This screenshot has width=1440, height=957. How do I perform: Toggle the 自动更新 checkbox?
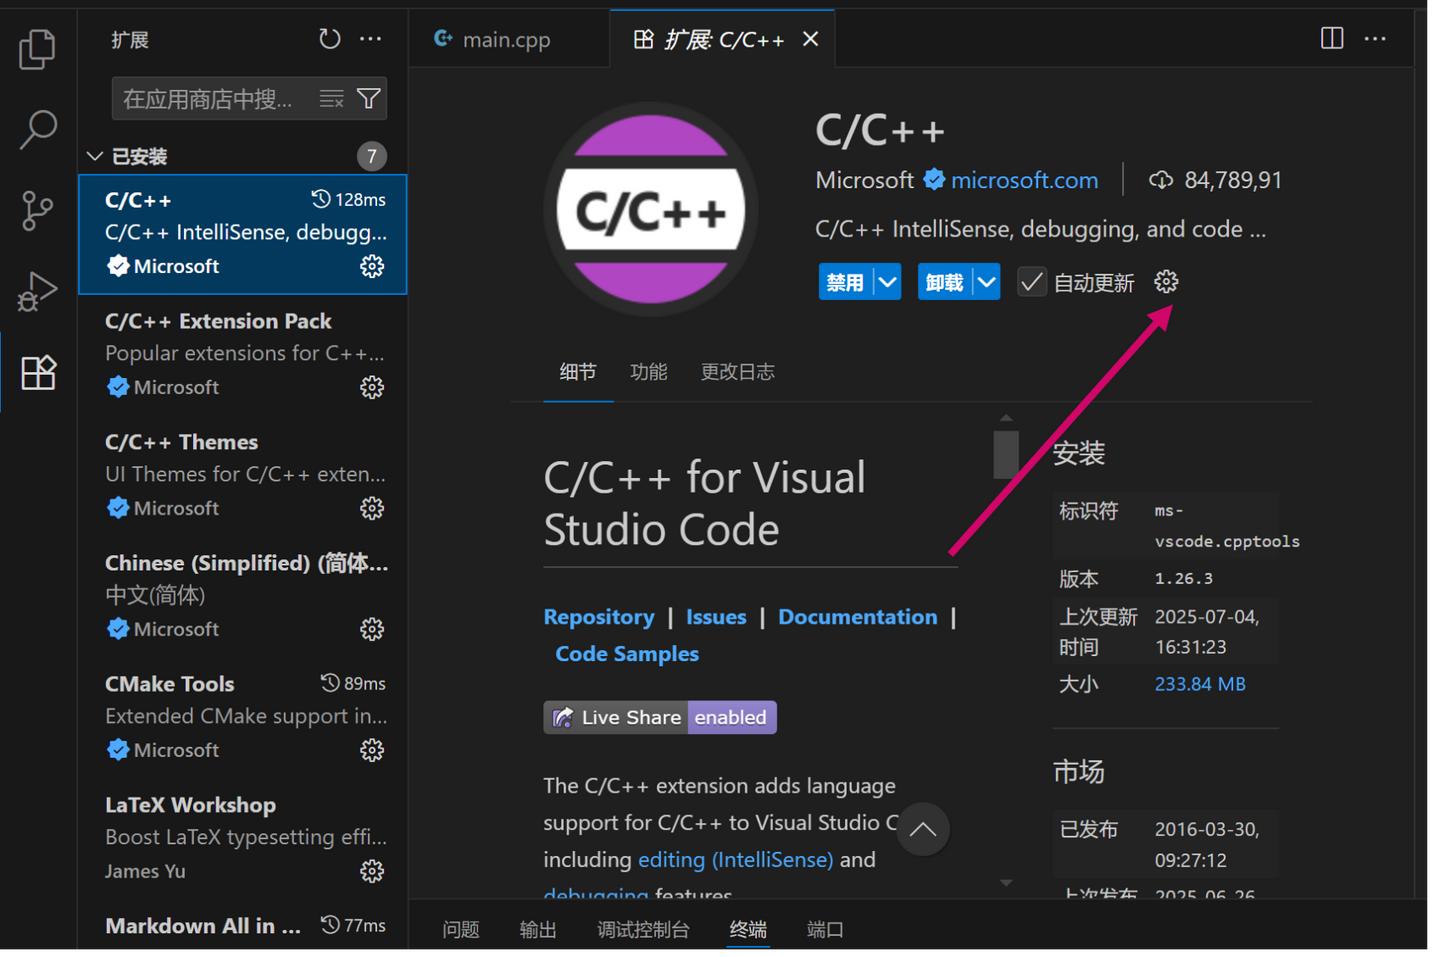(x=1031, y=282)
